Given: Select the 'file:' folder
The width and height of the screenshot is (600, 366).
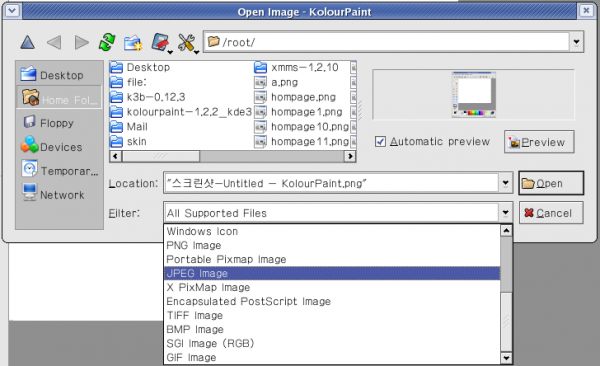Looking at the screenshot, I should coord(129,82).
